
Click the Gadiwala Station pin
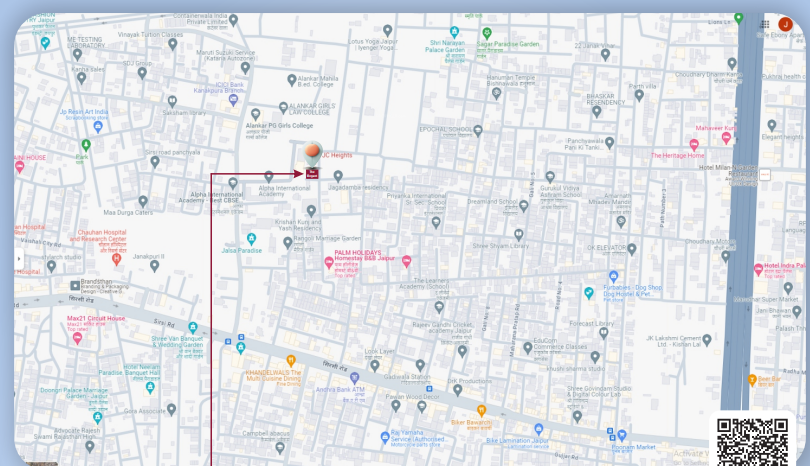(x=420, y=366)
